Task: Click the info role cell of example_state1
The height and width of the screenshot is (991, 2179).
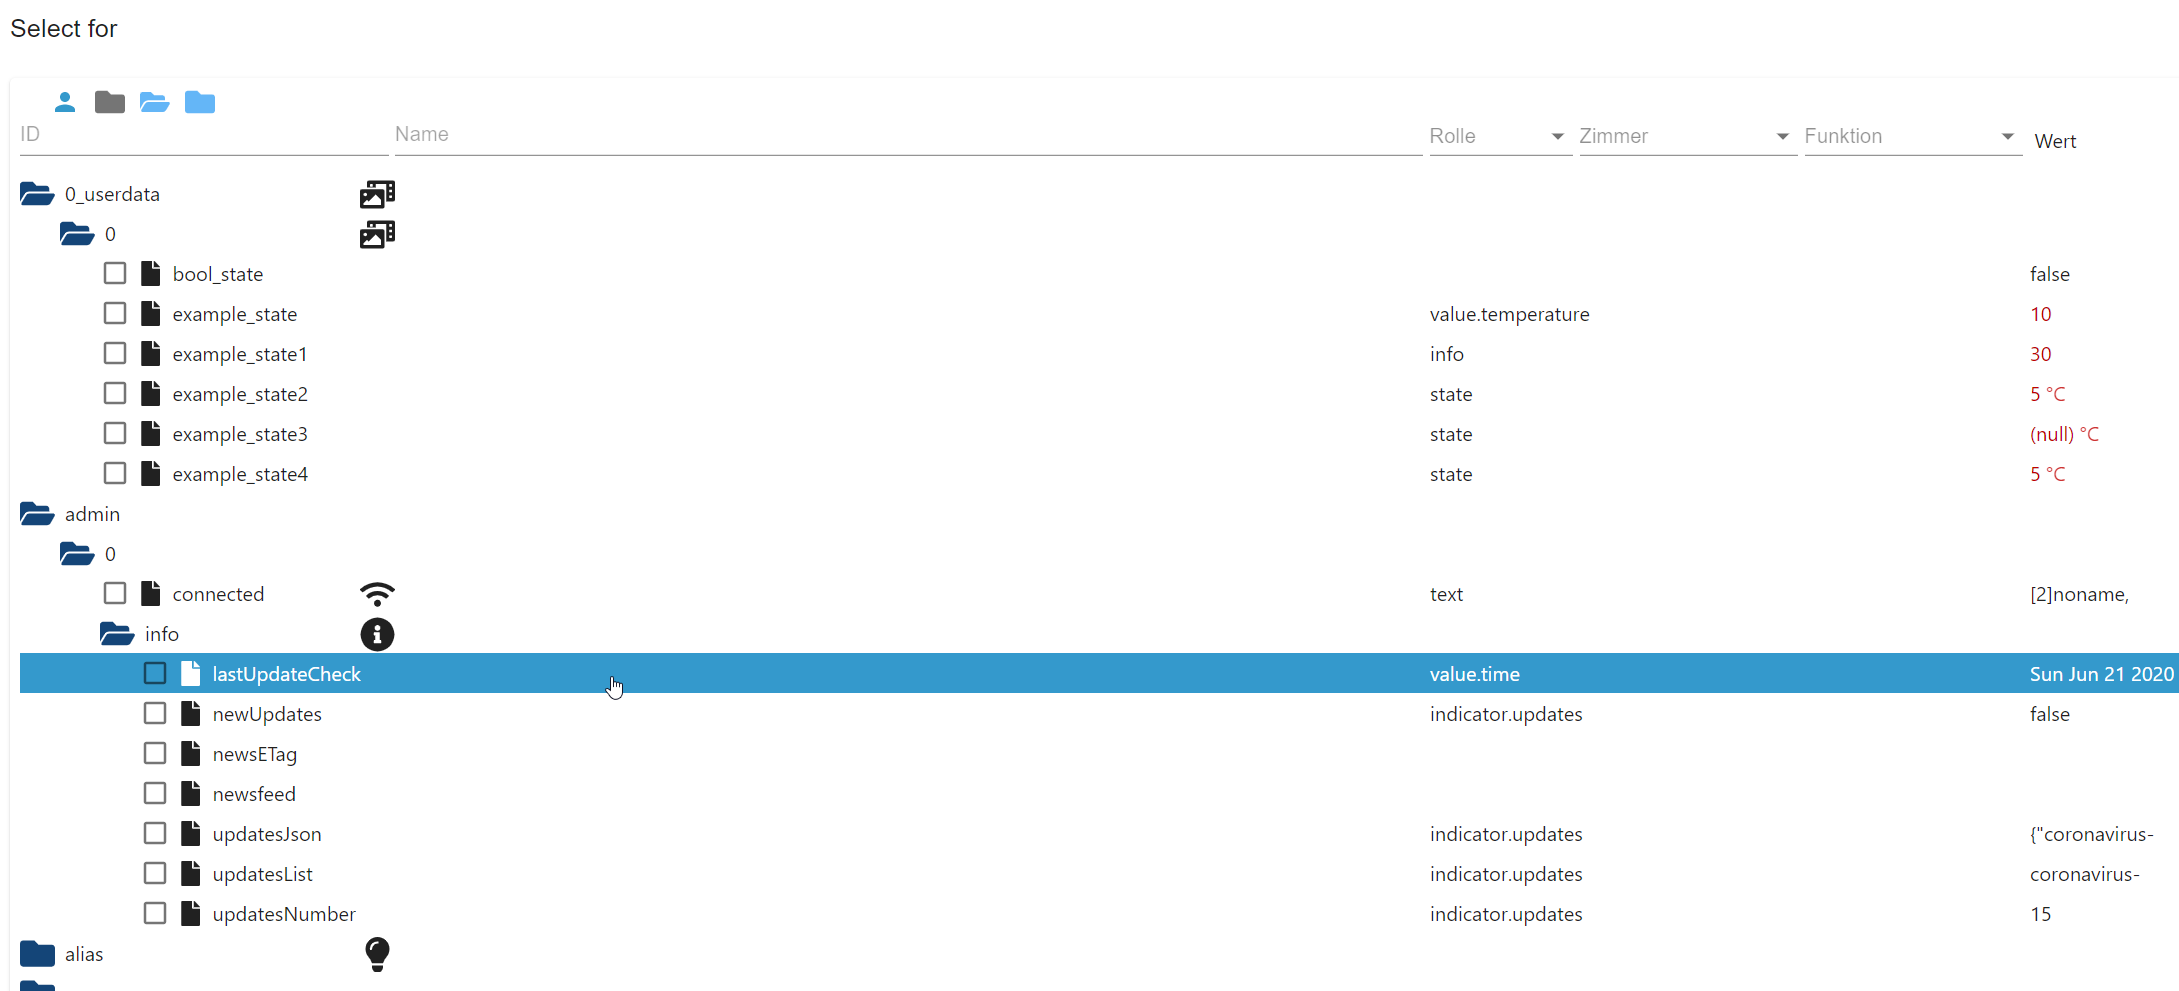Action: click(x=1446, y=354)
